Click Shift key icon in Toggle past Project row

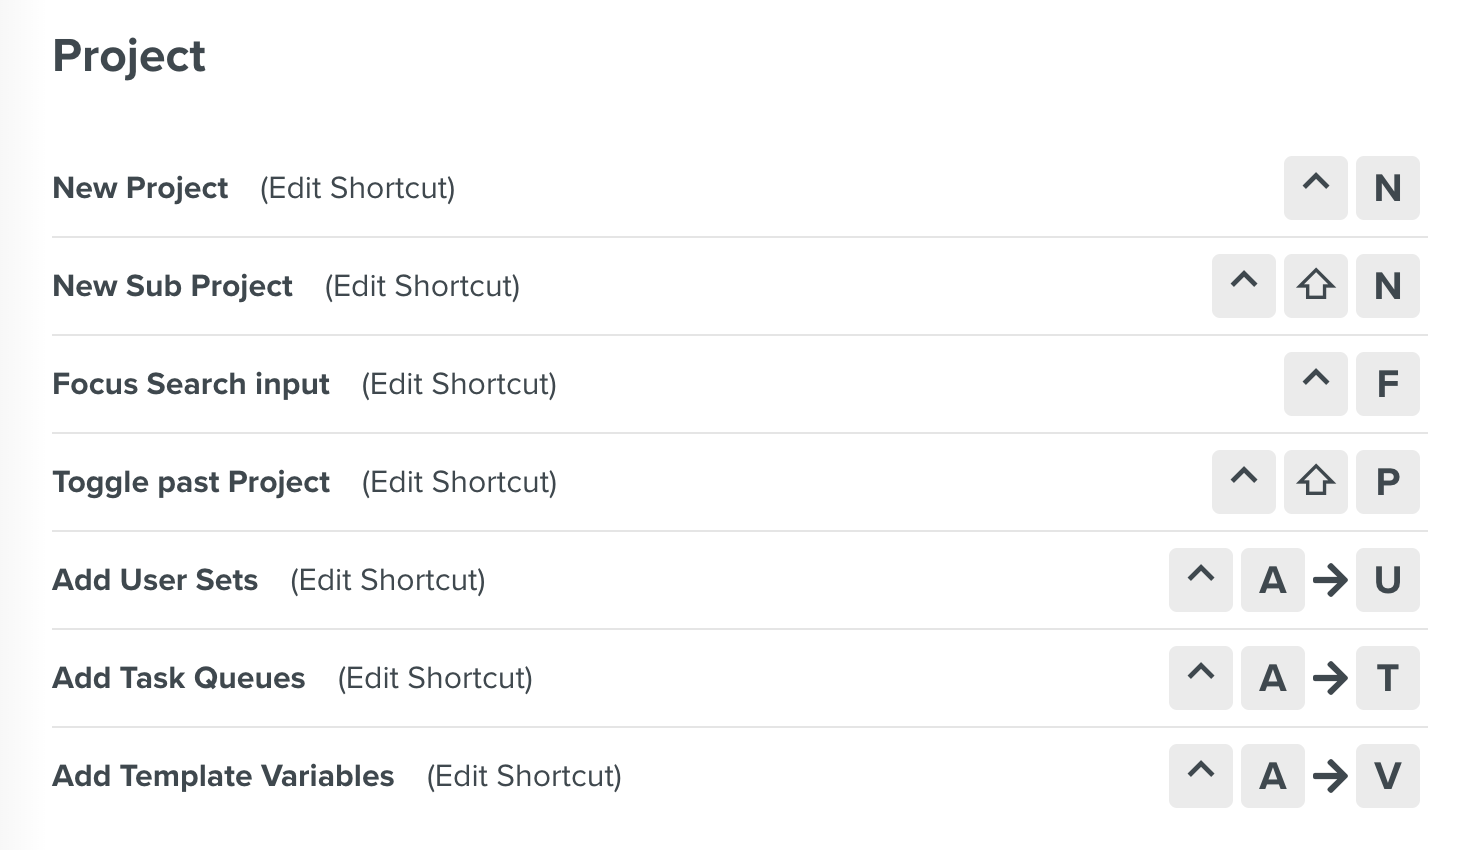pos(1315,482)
